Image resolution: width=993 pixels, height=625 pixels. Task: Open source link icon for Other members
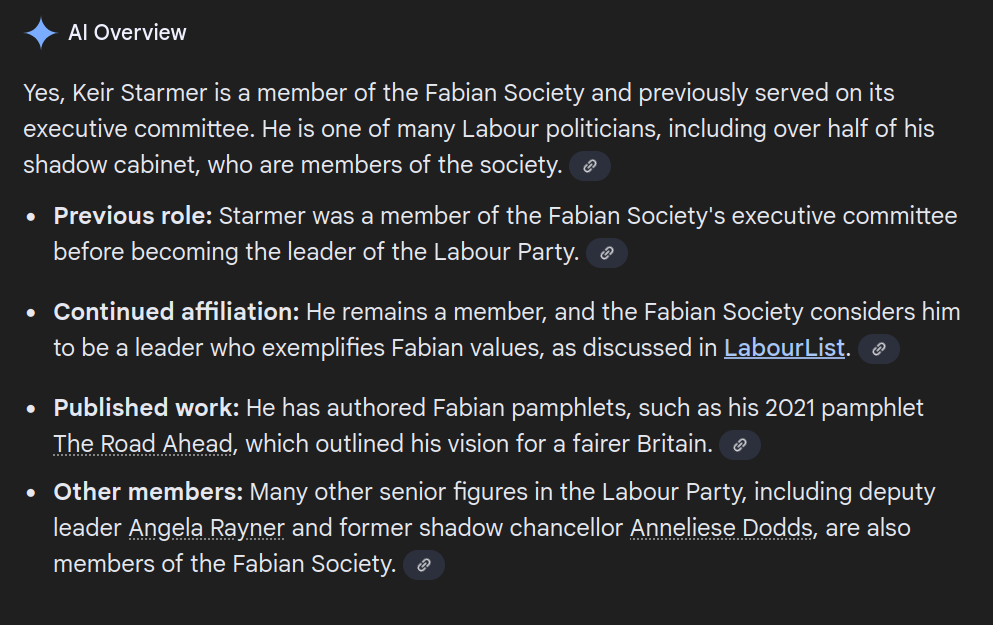(x=423, y=565)
